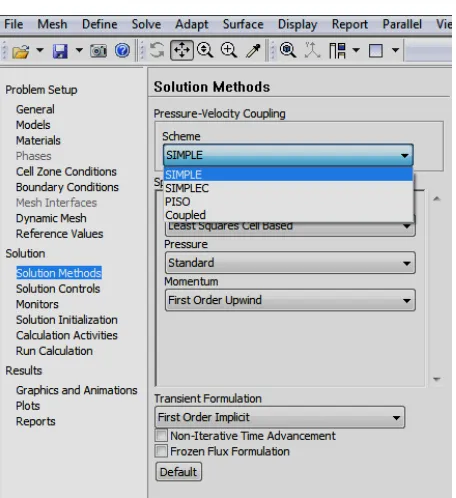
Task: Click the camera screenshot icon
Action: click(x=98, y=51)
